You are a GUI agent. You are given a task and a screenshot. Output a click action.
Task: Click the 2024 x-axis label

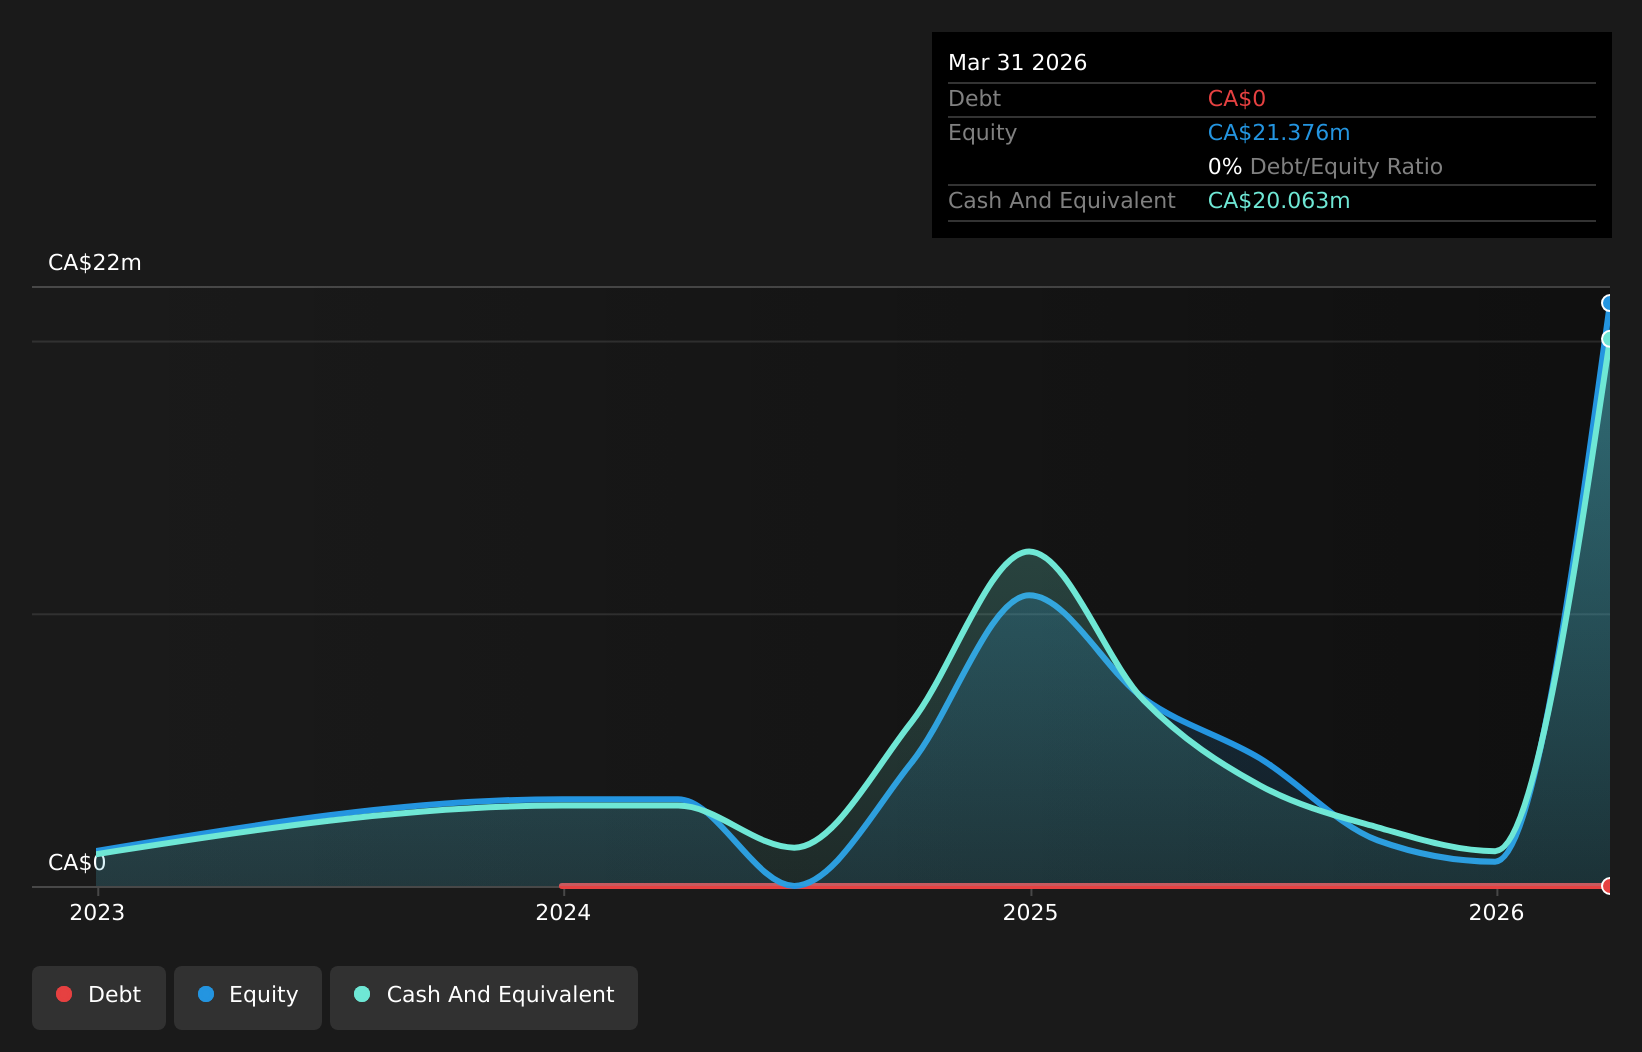(x=563, y=912)
